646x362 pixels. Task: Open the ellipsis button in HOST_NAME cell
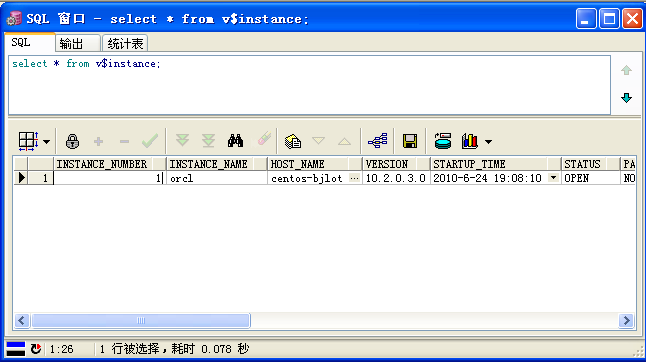354,178
